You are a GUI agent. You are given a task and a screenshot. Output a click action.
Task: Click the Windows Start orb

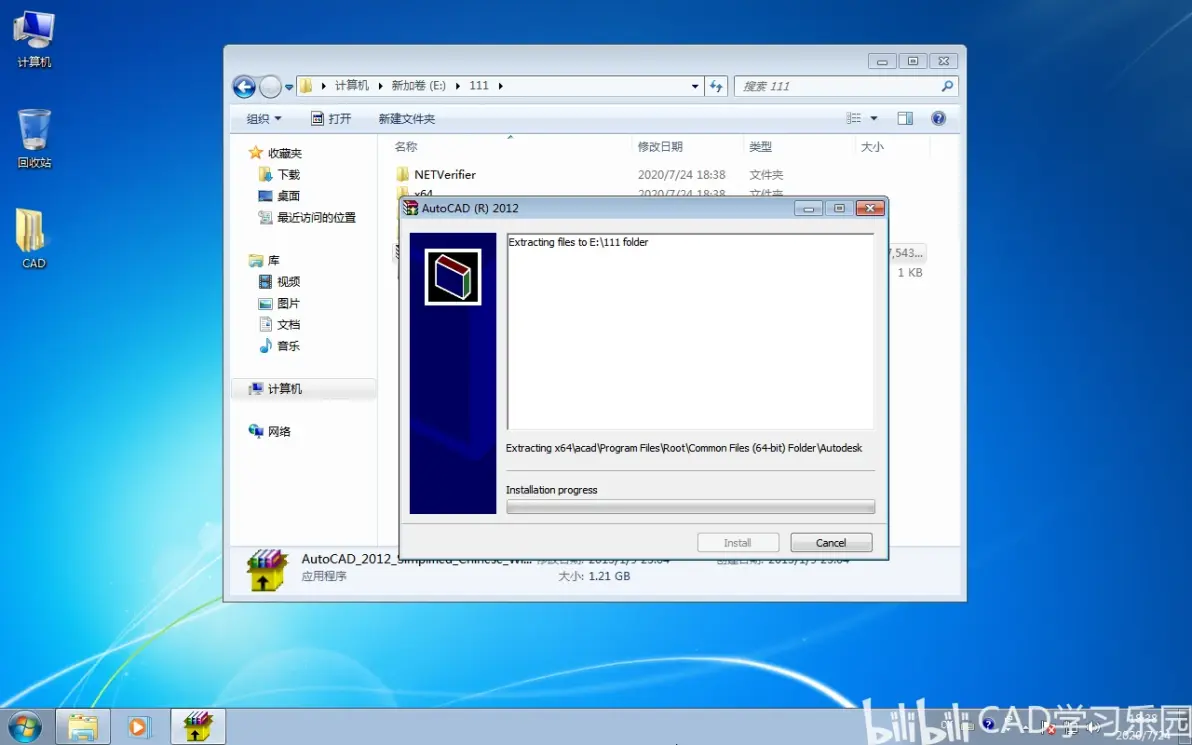[x=24, y=726]
